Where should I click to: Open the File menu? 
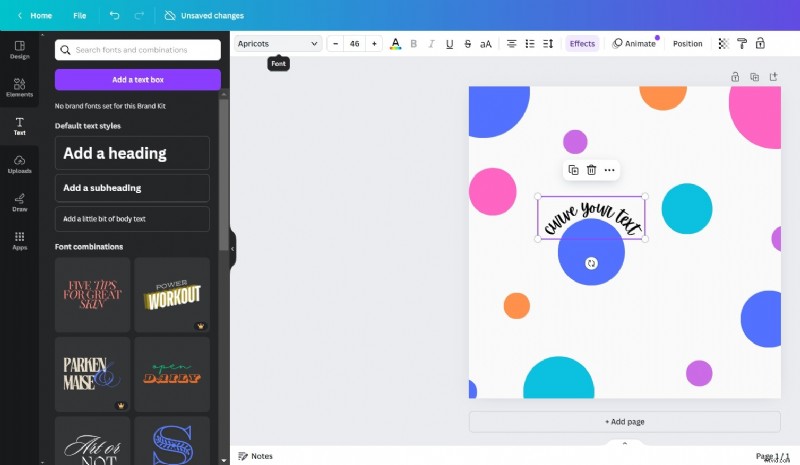[79, 16]
